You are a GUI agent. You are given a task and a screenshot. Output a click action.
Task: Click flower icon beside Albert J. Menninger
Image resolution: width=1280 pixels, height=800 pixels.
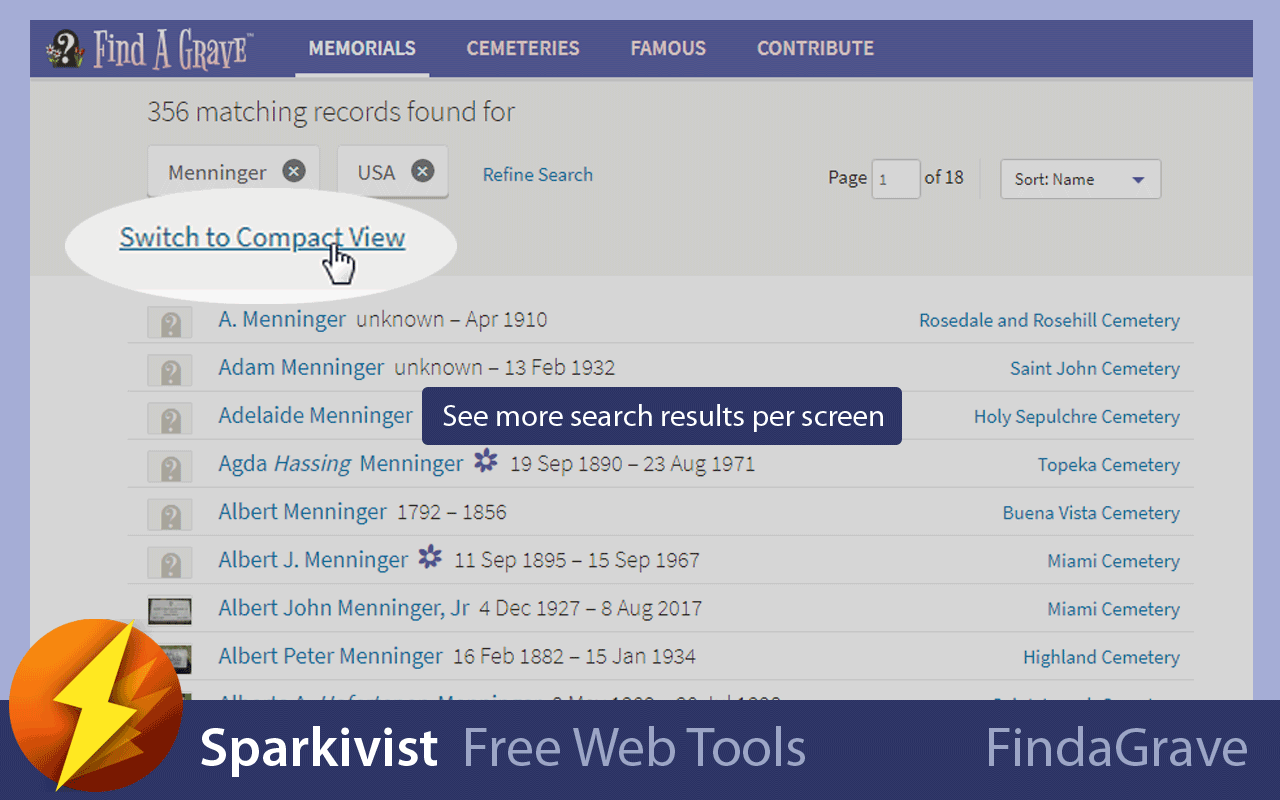coord(430,558)
